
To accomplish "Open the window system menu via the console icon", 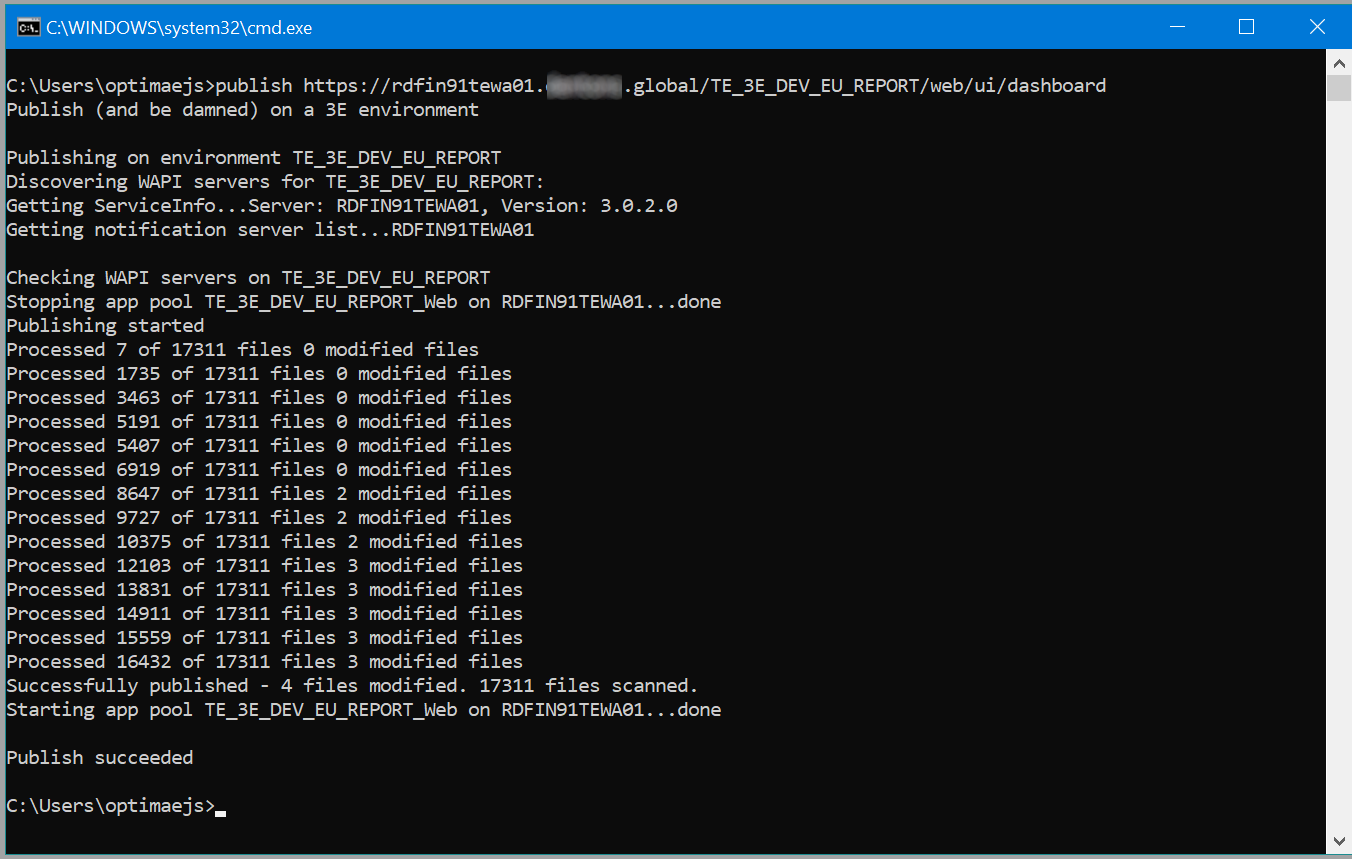I will point(28,27).
